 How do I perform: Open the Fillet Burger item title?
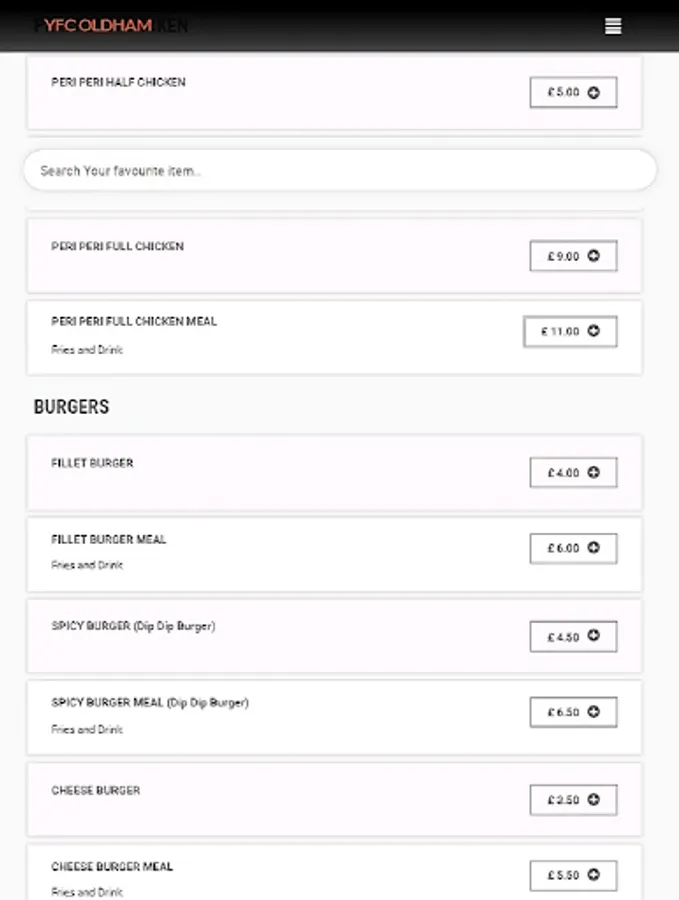(92, 463)
